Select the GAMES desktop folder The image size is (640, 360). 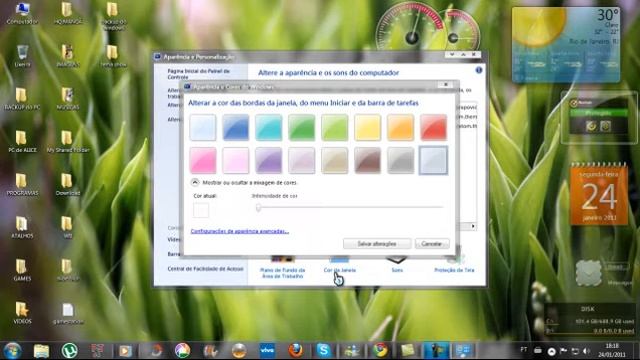22,270
